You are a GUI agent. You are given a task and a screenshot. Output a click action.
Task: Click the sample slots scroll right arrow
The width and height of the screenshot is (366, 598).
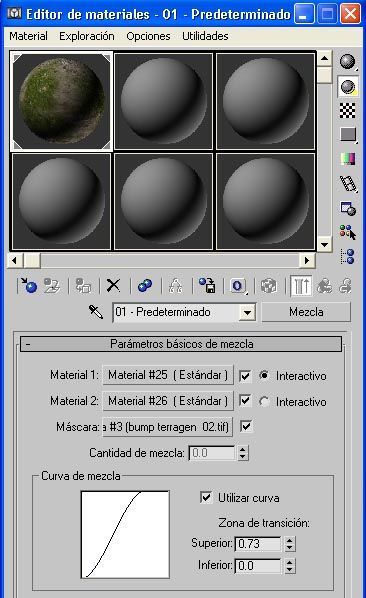pyautogui.click(x=307, y=261)
